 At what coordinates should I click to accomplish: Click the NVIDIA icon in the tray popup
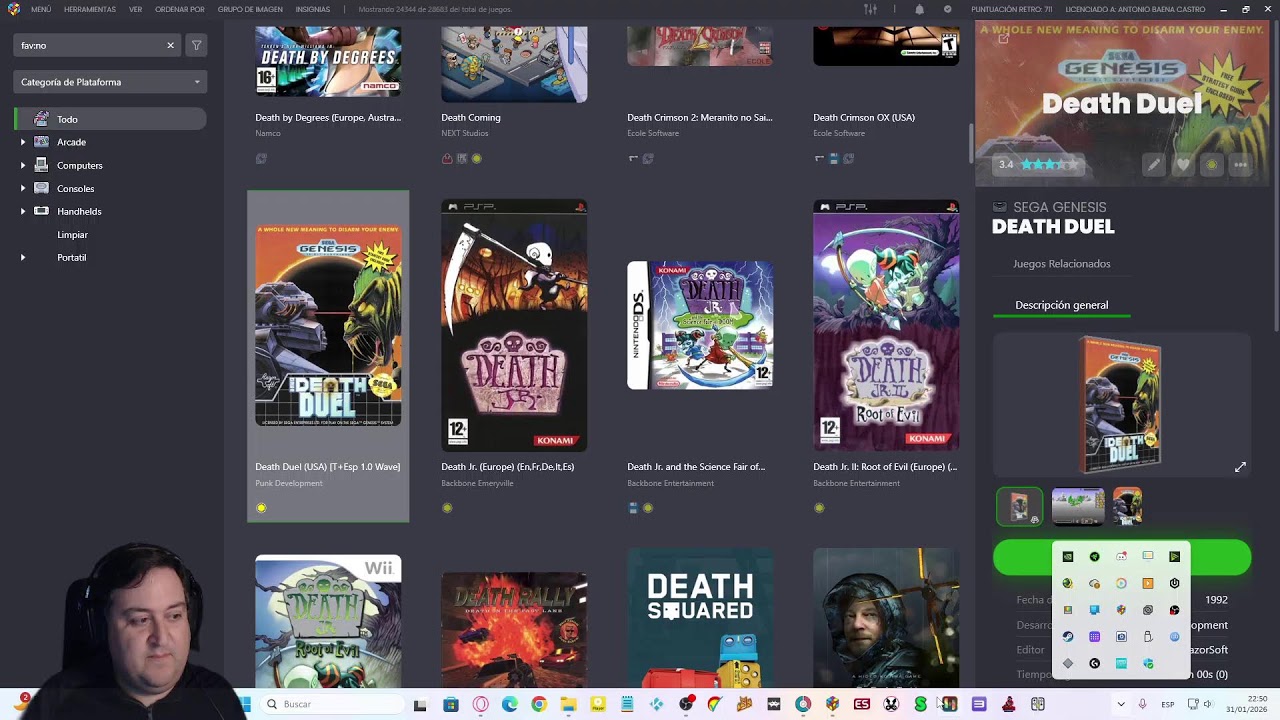click(1068, 557)
